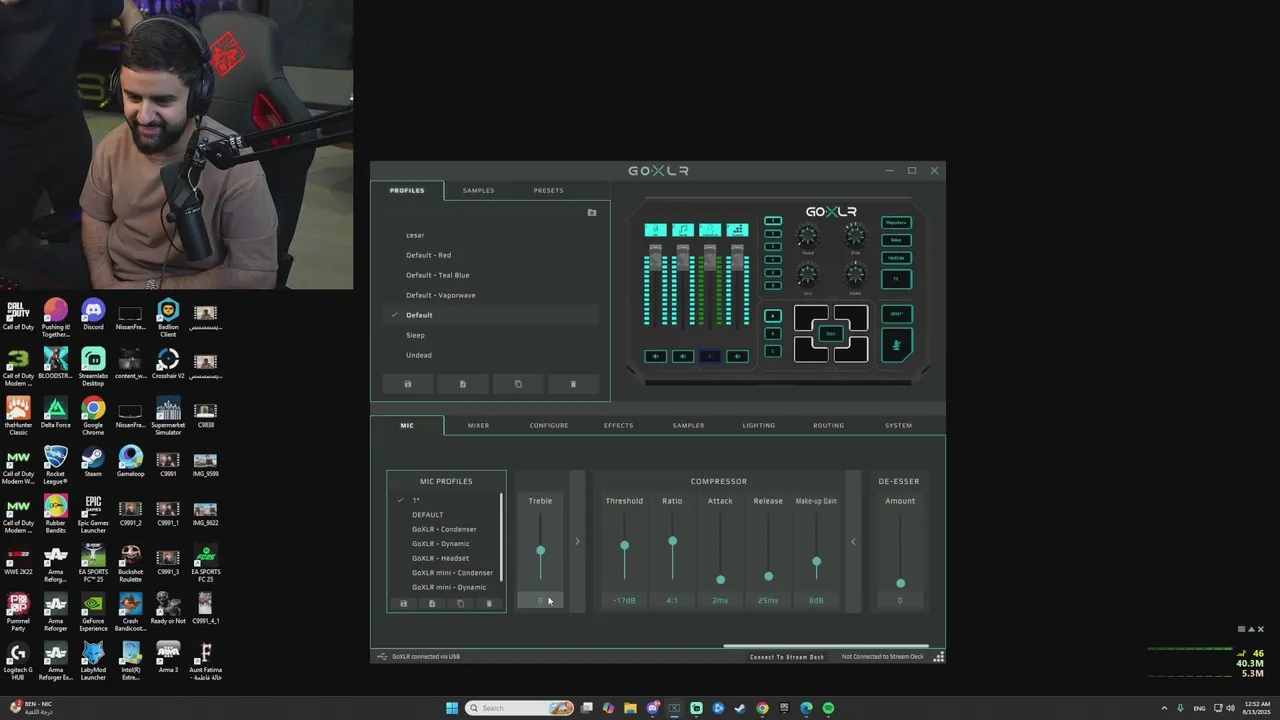Toggle the Megaphone effect button
The width and height of the screenshot is (1280, 720).
click(x=896, y=223)
